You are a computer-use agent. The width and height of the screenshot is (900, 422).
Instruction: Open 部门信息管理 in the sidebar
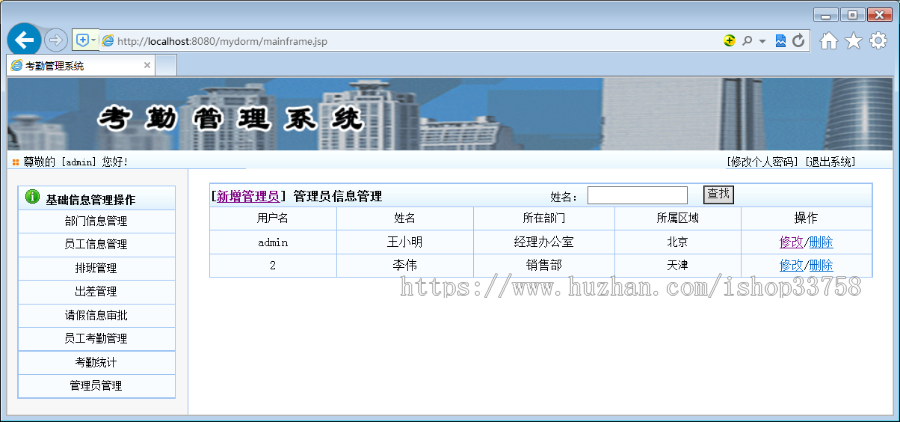click(x=96, y=221)
